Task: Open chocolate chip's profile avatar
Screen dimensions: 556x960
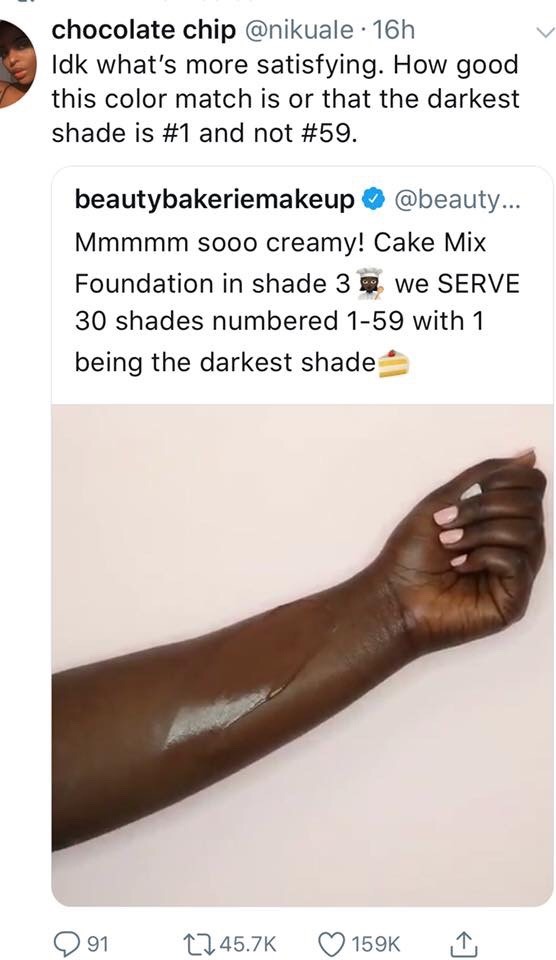Action: pyautogui.click(x=15, y=64)
